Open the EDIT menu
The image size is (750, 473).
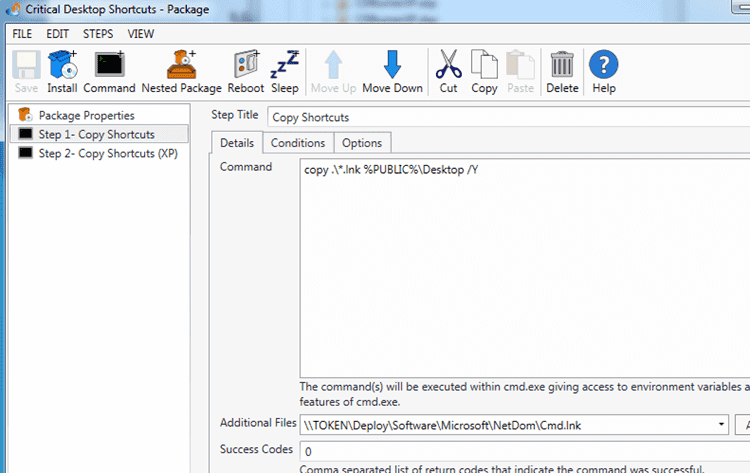(57, 34)
